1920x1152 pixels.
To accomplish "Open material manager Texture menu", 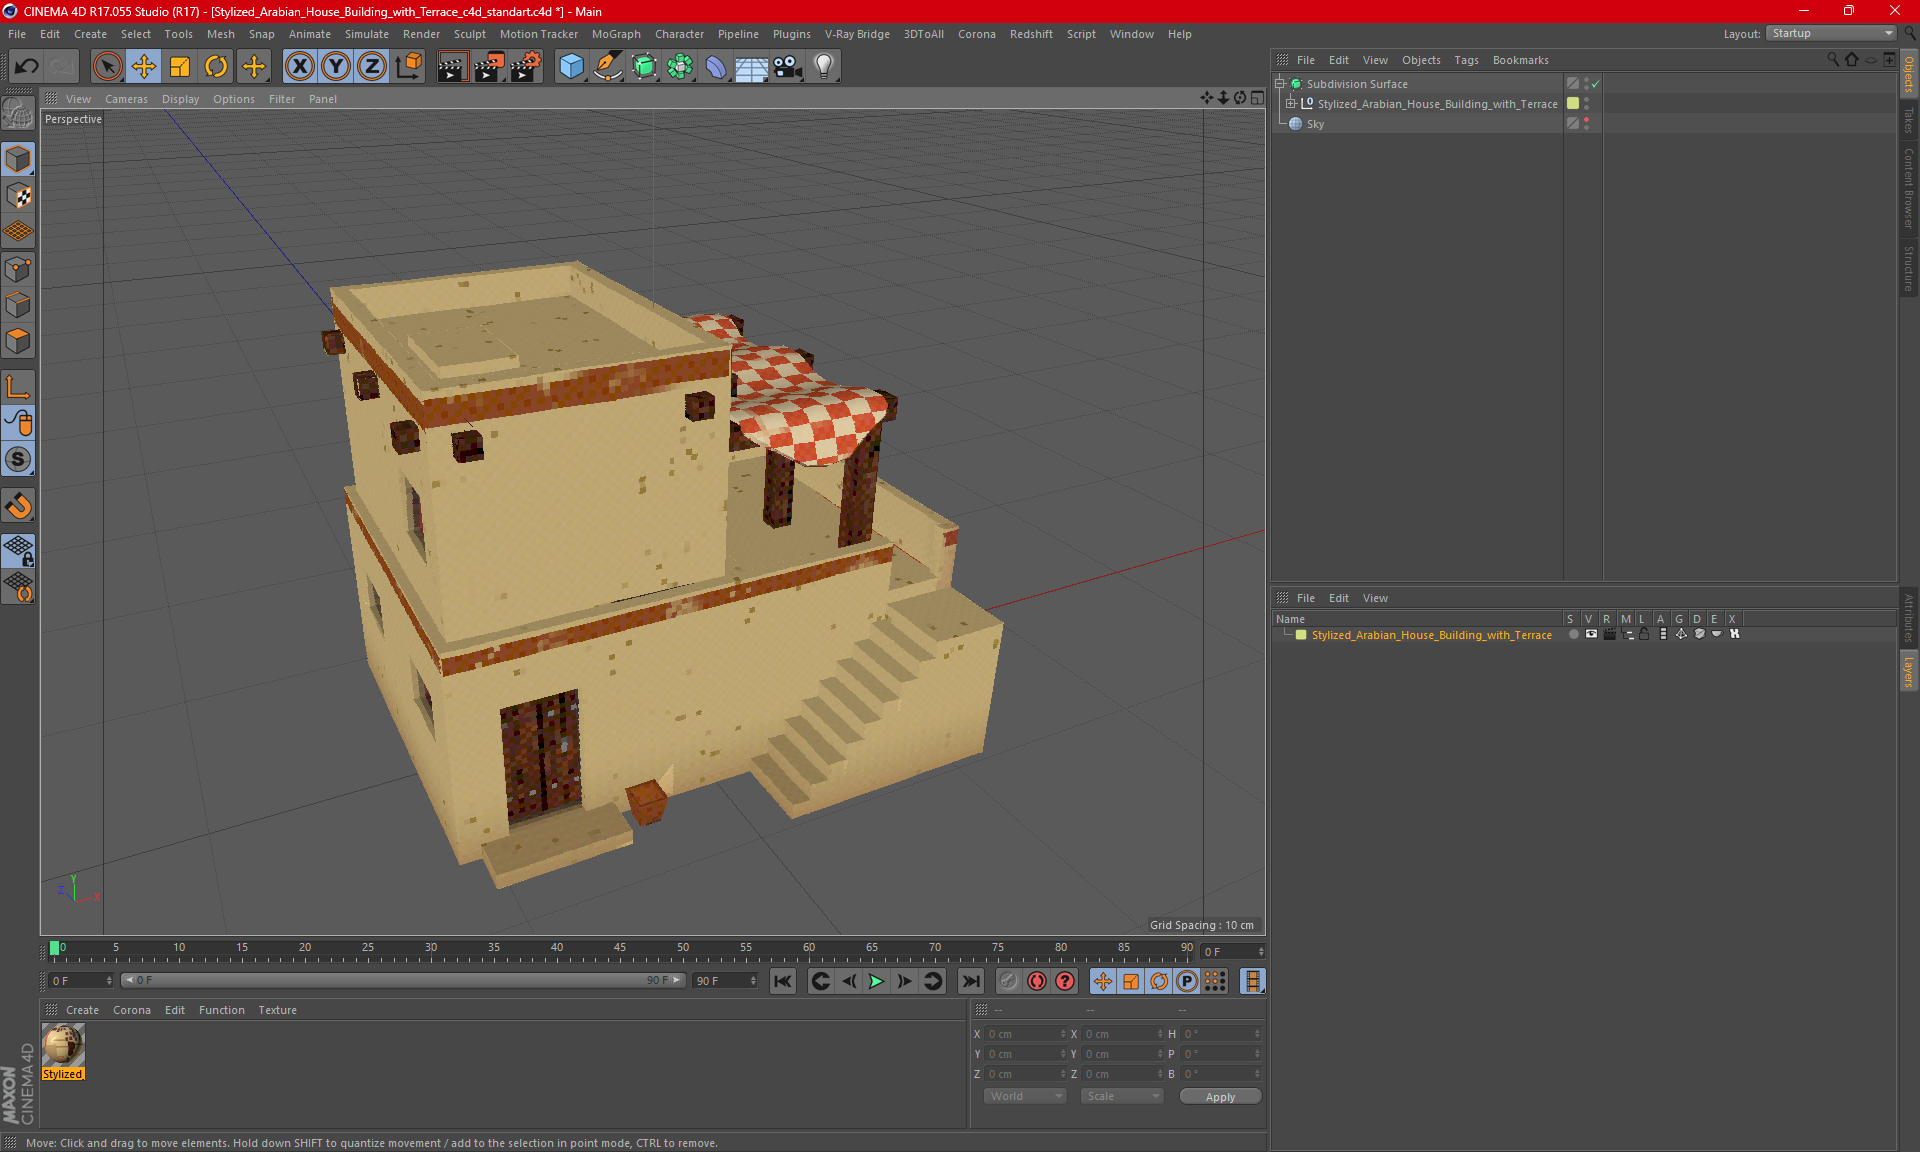I will pos(277,1010).
